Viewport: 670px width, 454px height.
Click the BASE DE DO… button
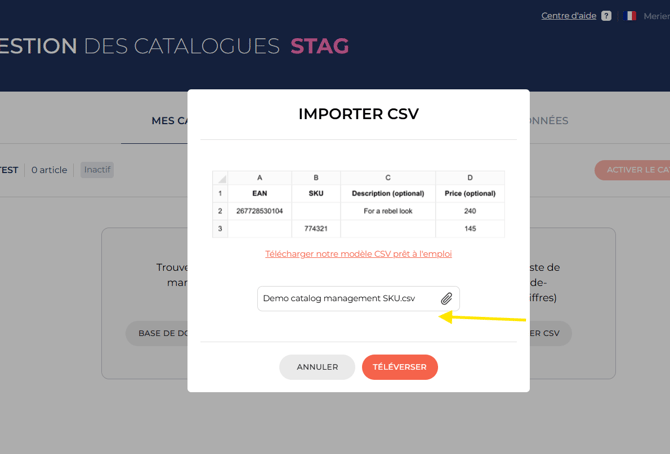coord(157,333)
